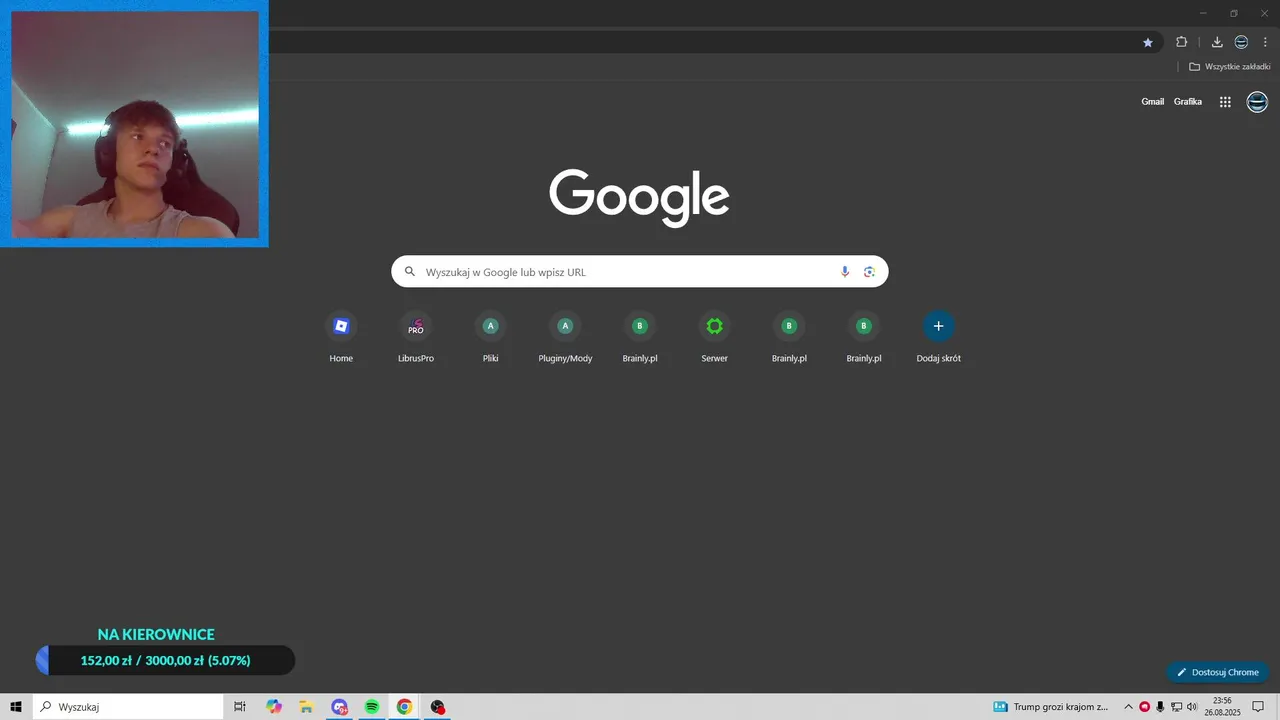Image resolution: width=1280 pixels, height=720 pixels.
Task: Open the three-dot Chrome menu
Action: (1265, 42)
